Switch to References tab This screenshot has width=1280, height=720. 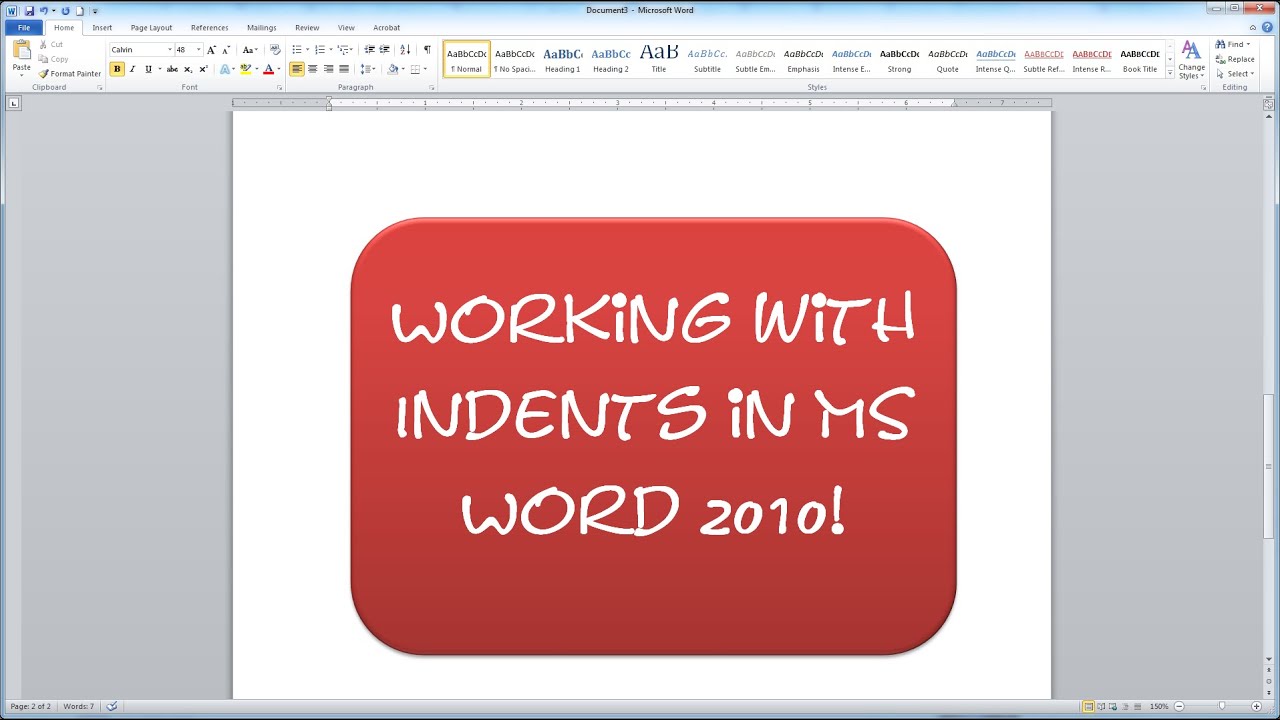pos(209,28)
